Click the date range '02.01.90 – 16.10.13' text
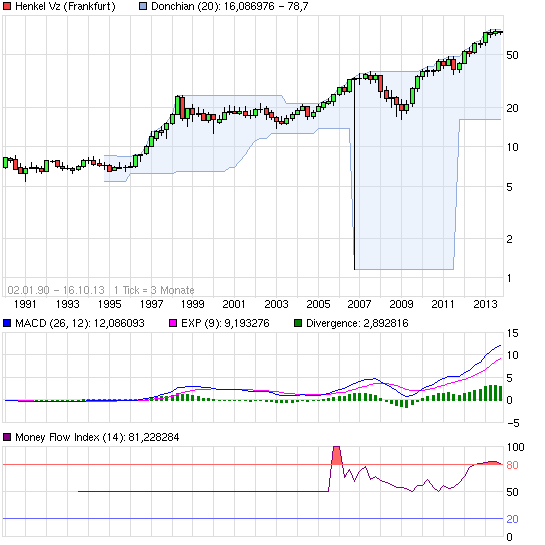Viewport: 545px width, 545px height. tap(56, 290)
